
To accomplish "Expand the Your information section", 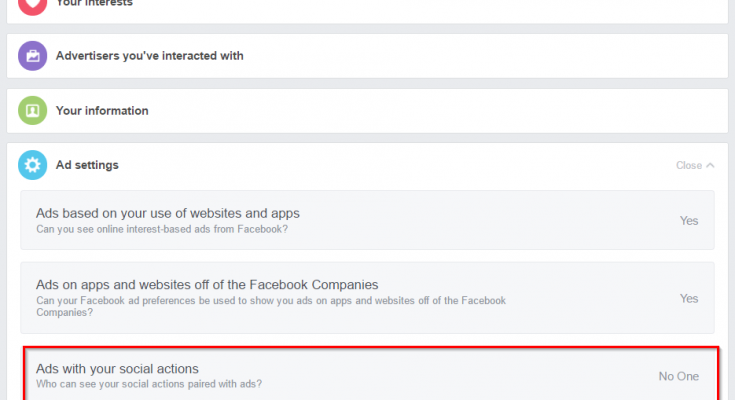I will (x=102, y=111).
